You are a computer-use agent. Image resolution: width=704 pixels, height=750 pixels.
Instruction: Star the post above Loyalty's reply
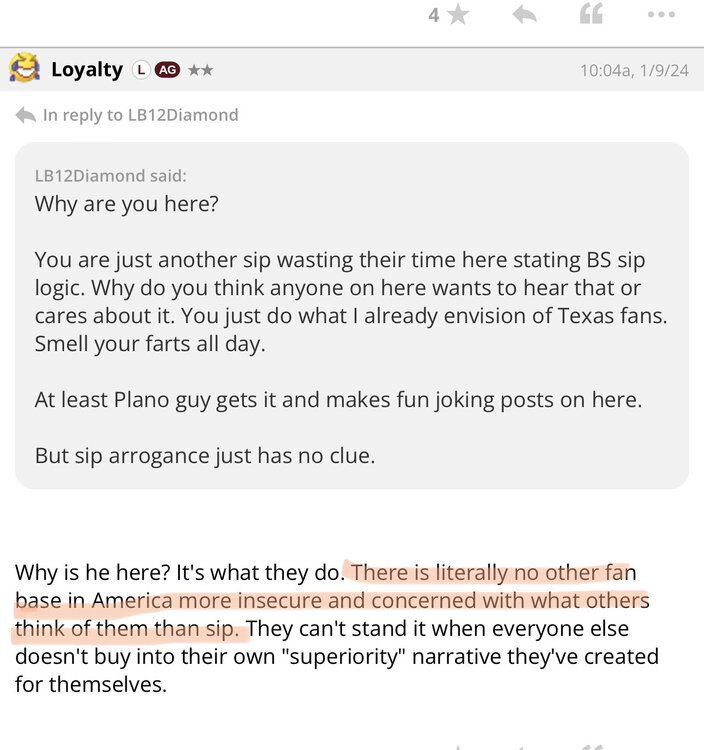(x=458, y=15)
